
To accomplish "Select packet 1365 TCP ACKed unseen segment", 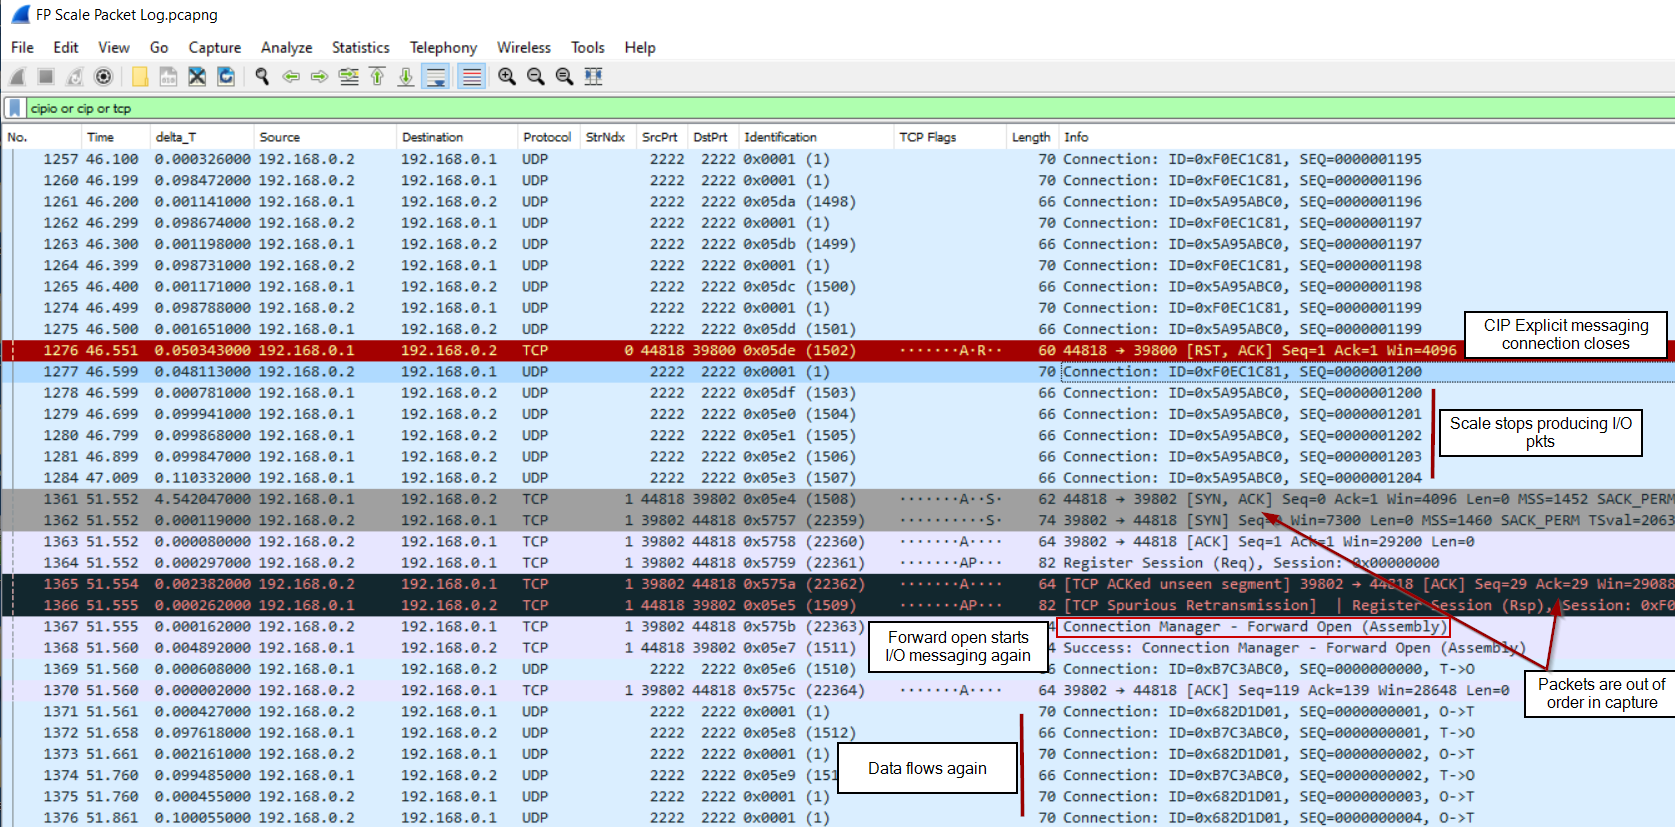I will coord(838,584).
